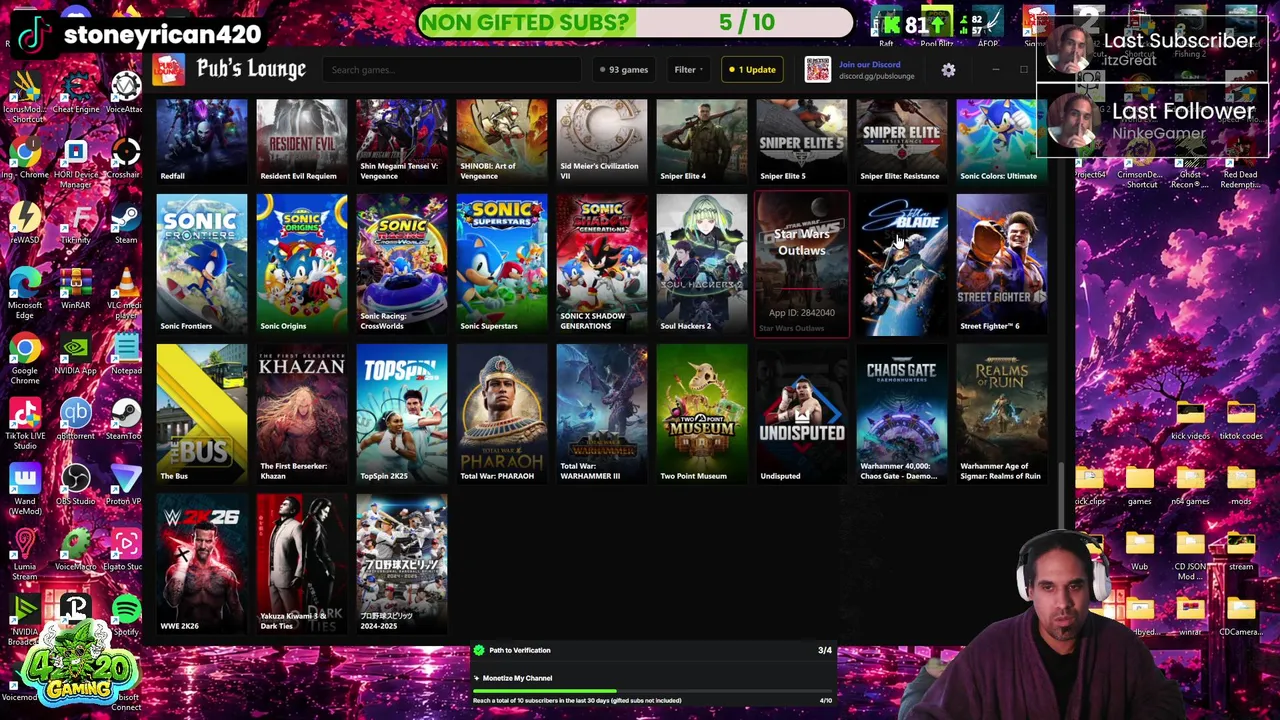The height and width of the screenshot is (720, 1280).
Task: Select Street Fighter 6 cover
Action: tap(1001, 264)
